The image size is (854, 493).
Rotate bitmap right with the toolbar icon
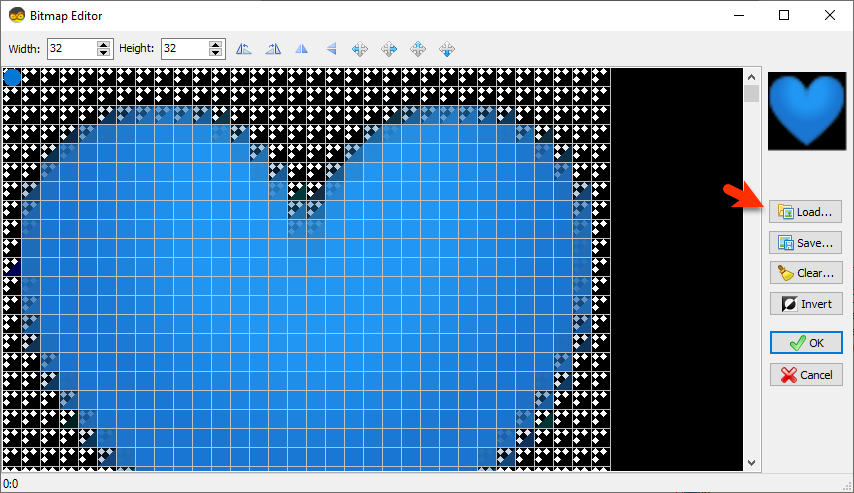[273, 49]
